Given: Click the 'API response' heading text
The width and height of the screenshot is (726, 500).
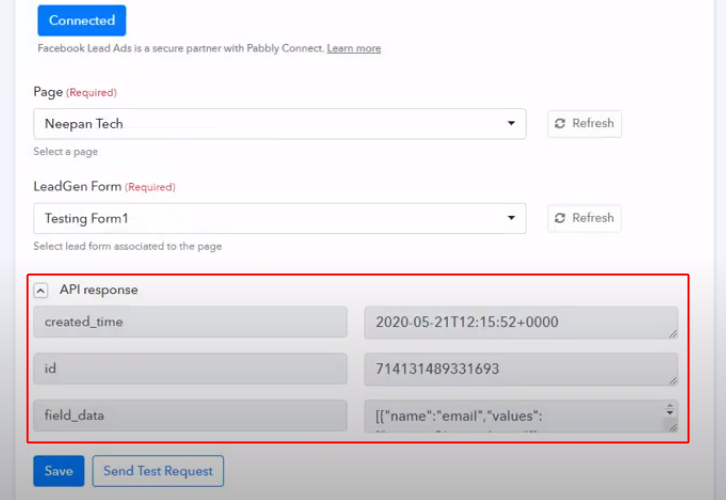Looking at the screenshot, I should [x=99, y=290].
